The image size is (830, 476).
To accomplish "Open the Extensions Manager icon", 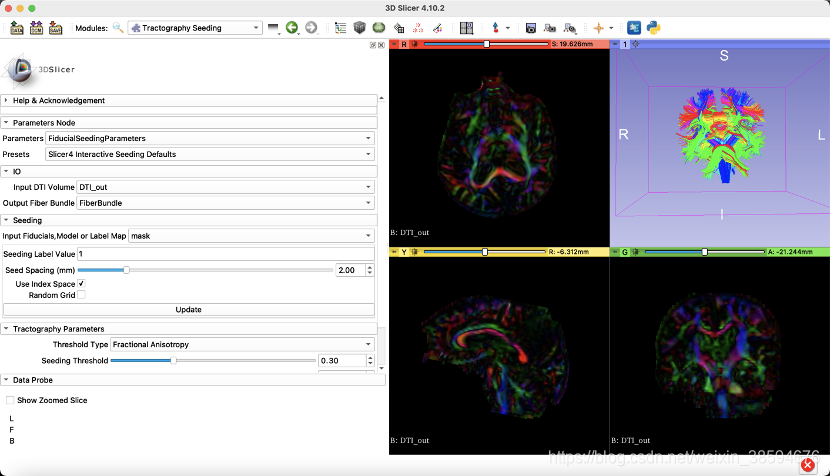I will [x=634, y=28].
